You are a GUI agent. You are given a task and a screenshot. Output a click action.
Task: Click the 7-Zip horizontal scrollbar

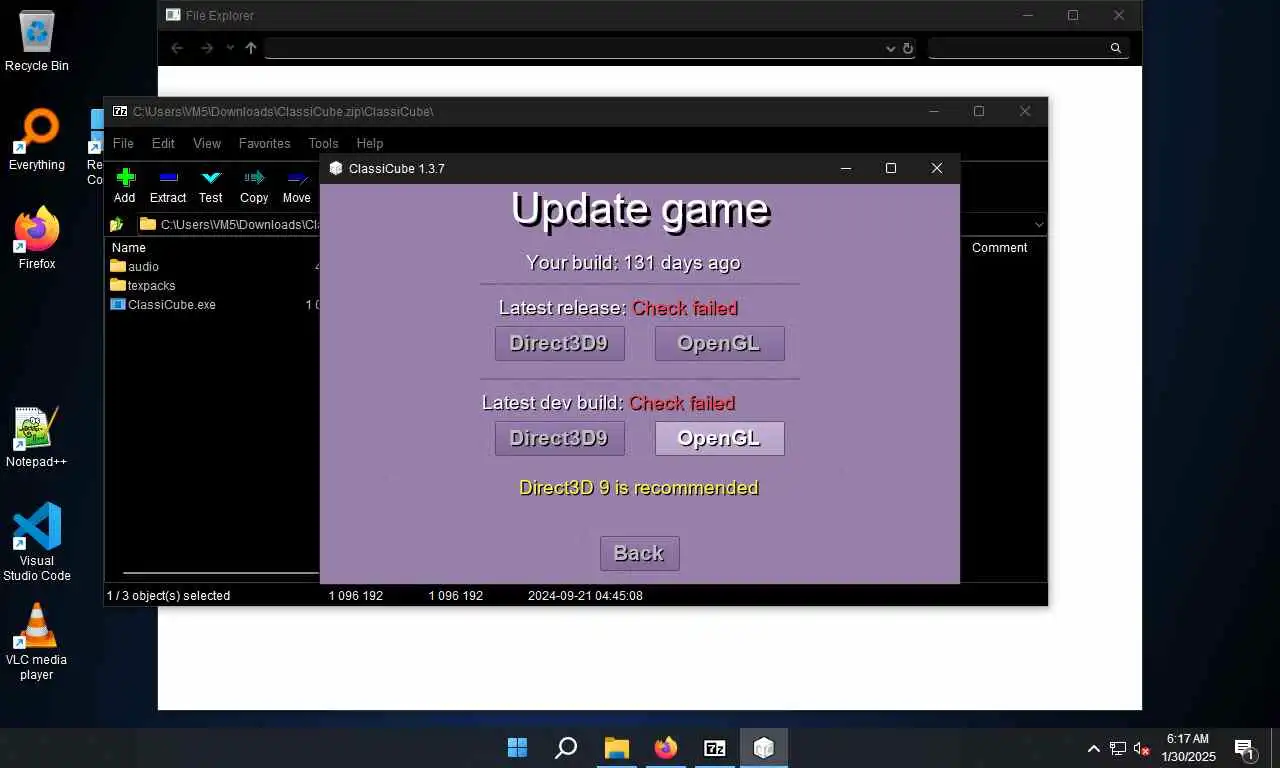click(220, 573)
